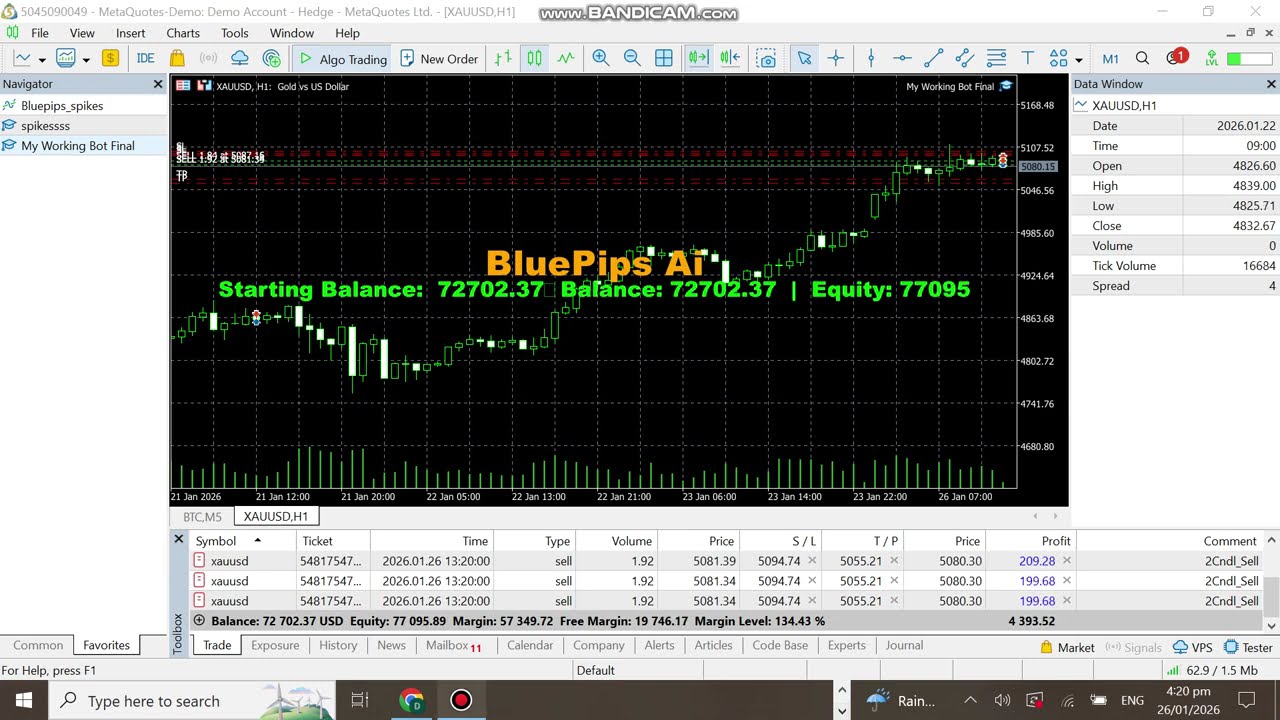This screenshot has height=720, width=1280.
Task: Open the Exposure tab in Toolbox
Action: [275, 645]
